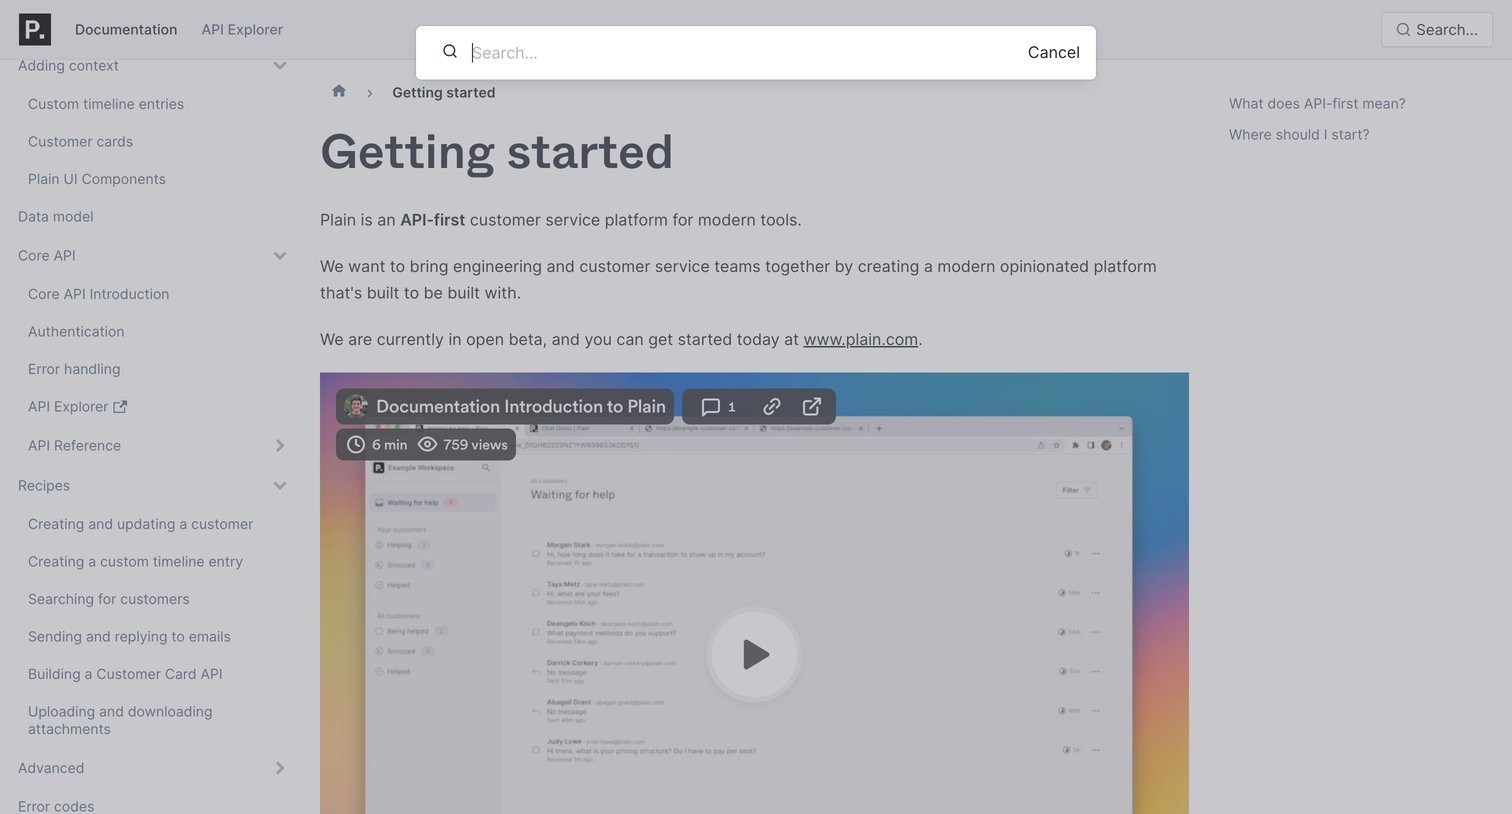Open API Explorer sidebar link
The width and height of the screenshot is (1512, 814).
click(x=68, y=407)
